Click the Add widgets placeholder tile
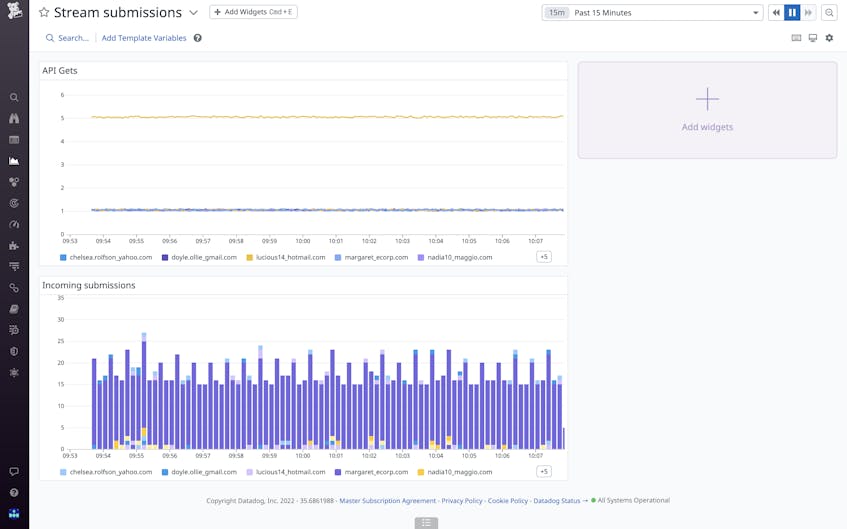This screenshot has height=529, width=847. point(707,110)
